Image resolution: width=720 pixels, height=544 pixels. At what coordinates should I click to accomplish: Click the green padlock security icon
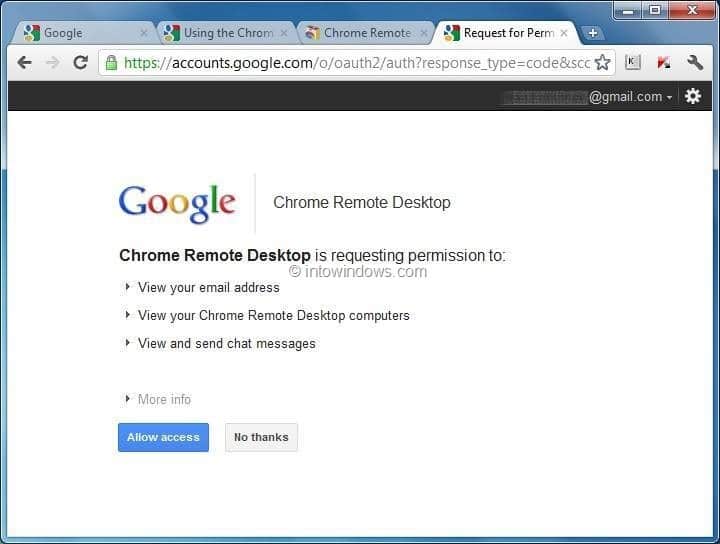tap(111, 62)
